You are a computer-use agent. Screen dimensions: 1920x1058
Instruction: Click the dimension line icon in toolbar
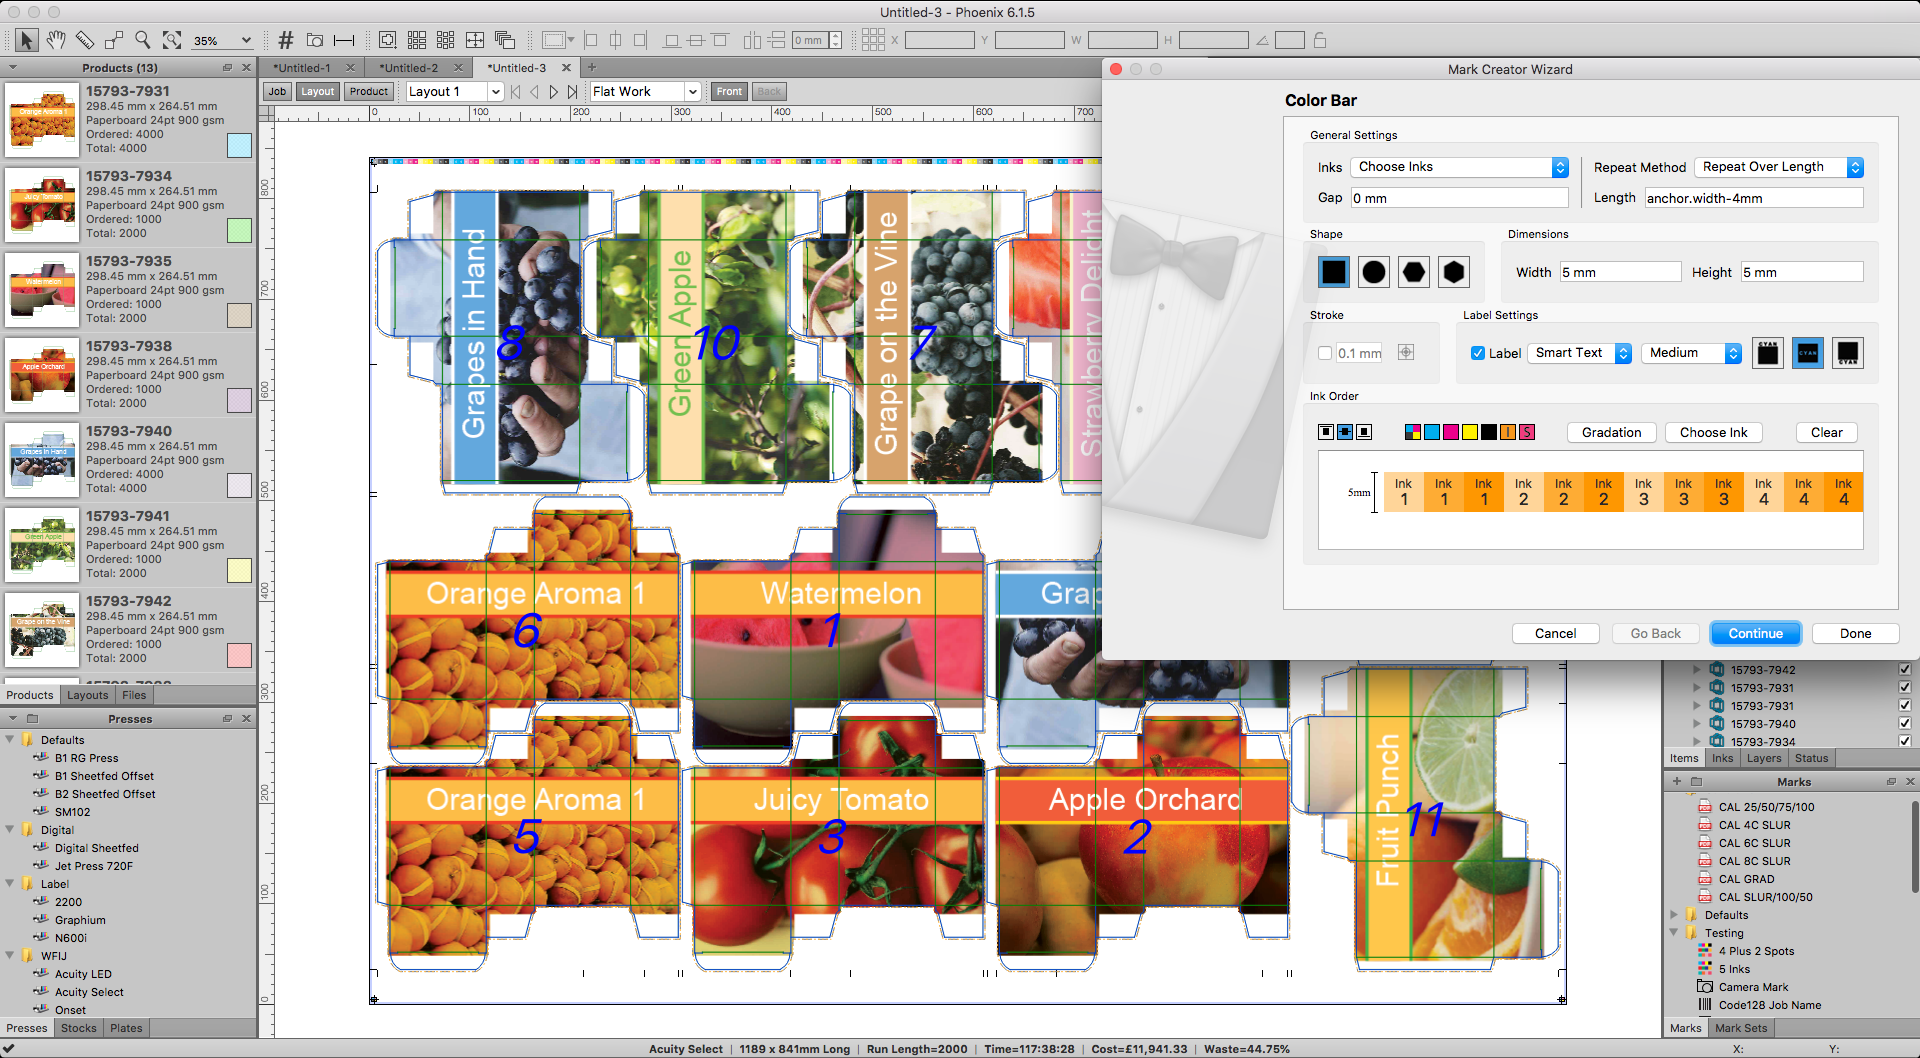coord(344,40)
